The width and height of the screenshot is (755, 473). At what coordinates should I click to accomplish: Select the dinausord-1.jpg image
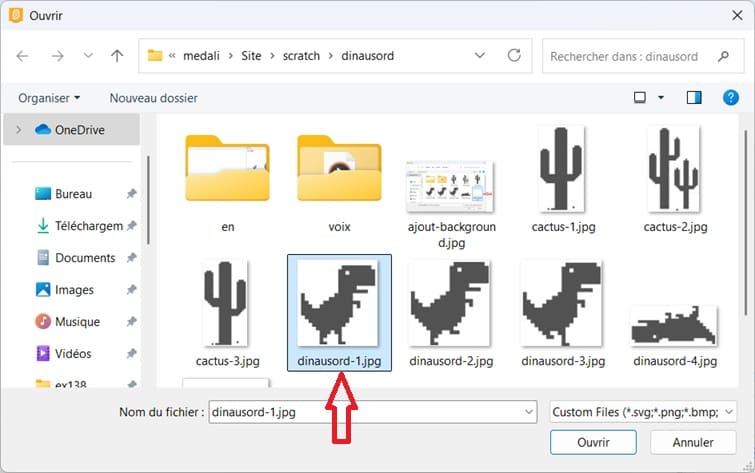pos(339,313)
